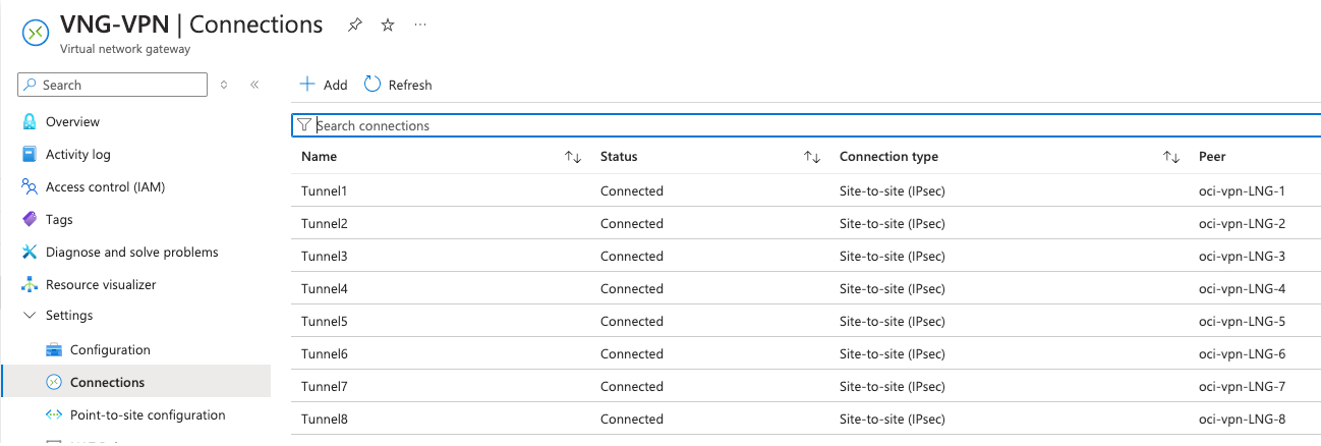Refresh the connections list
The image size is (1321, 446).
pyautogui.click(x=398, y=85)
